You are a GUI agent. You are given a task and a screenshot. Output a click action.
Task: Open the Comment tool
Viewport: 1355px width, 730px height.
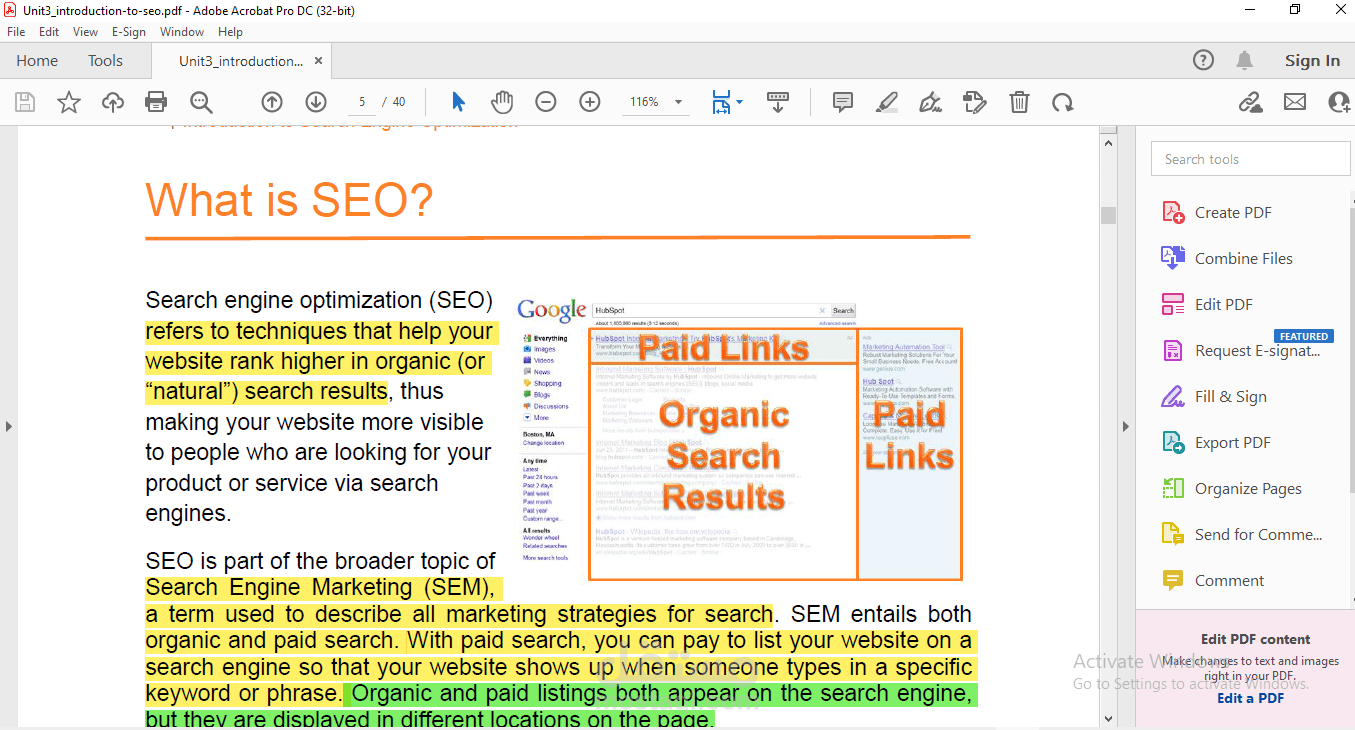pyautogui.click(x=1229, y=580)
